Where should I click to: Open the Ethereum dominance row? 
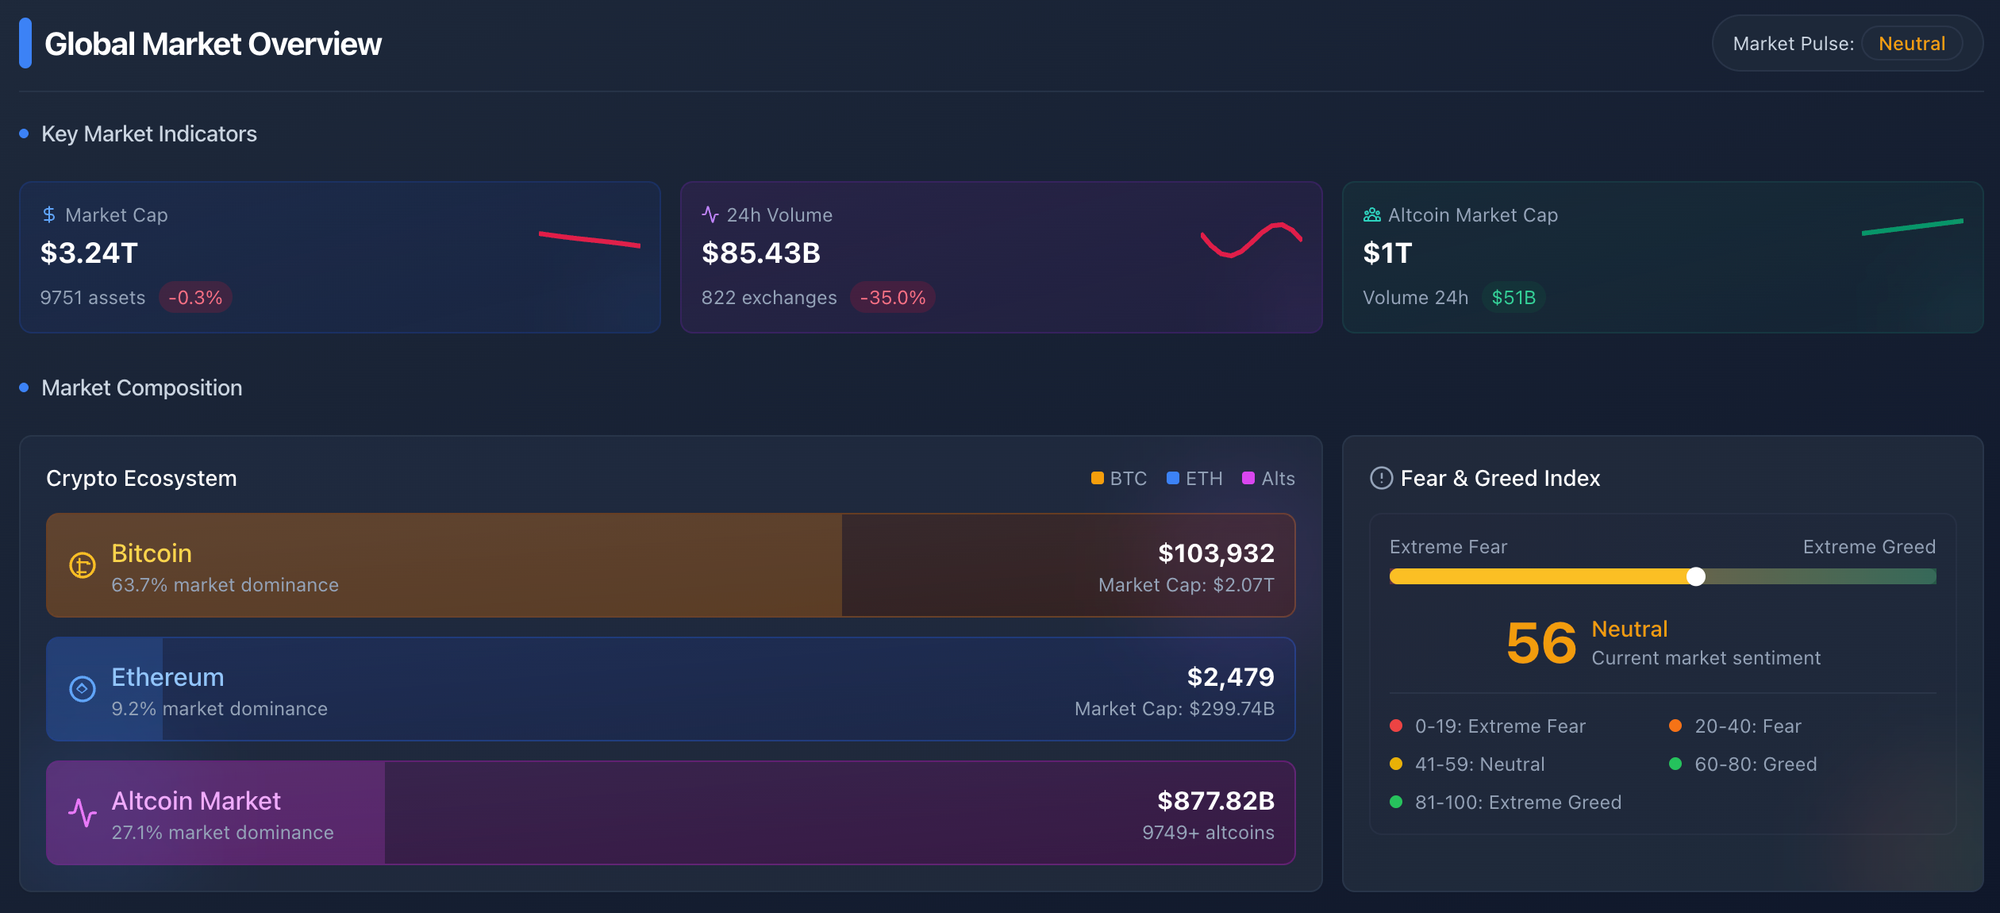[671, 689]
